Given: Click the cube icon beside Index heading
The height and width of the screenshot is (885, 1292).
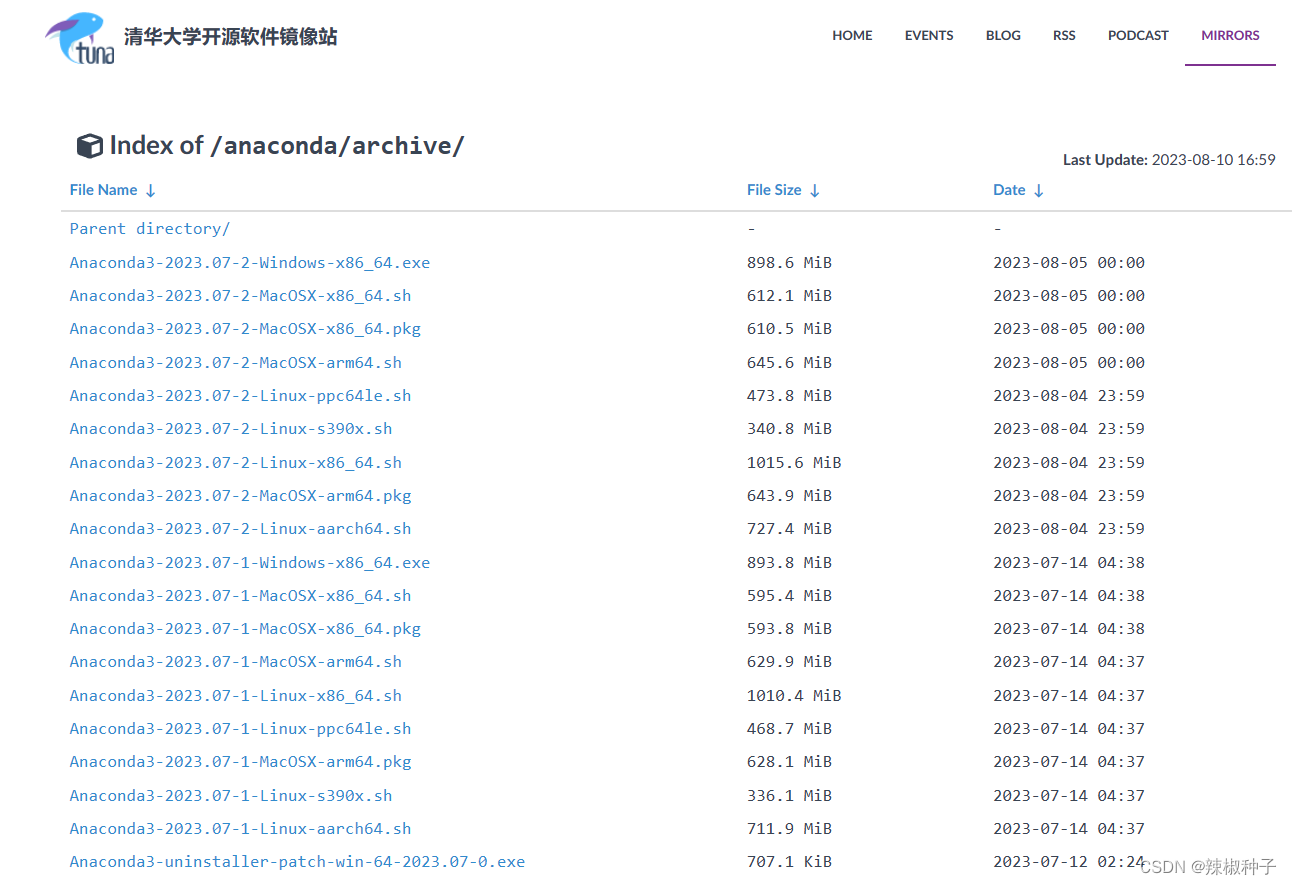Looking at the screenshot, I should 90,146.
